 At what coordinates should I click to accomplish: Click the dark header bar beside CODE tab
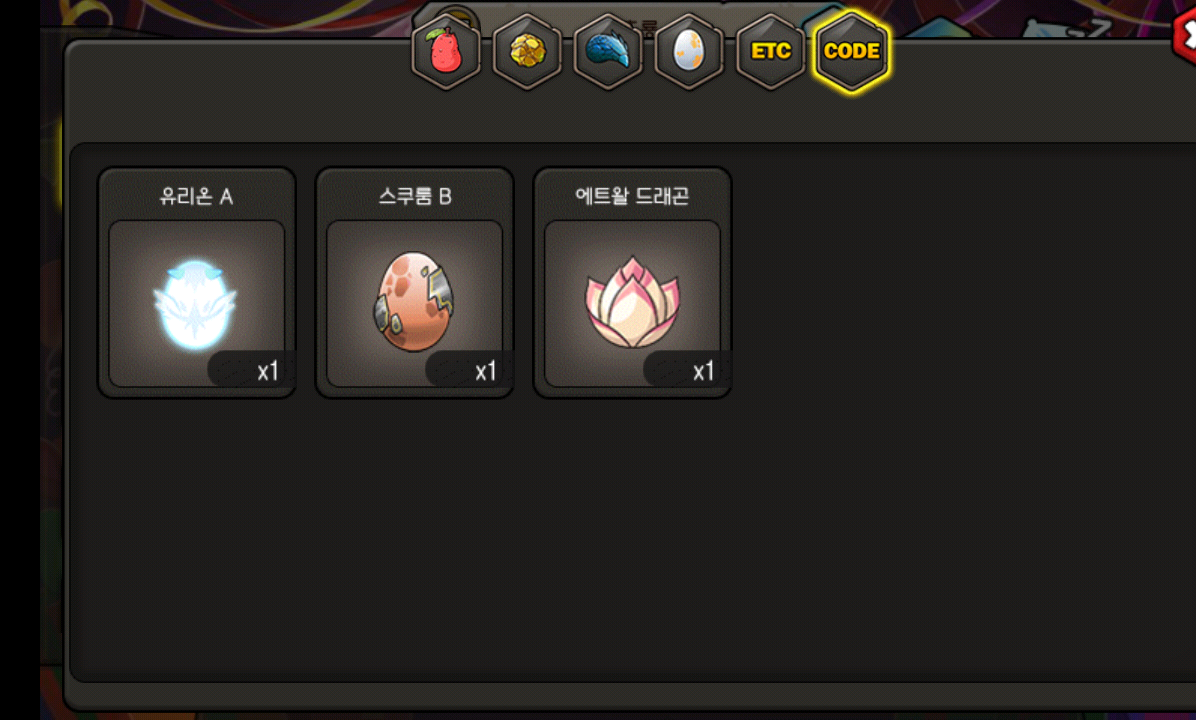tap(1037, 92)
